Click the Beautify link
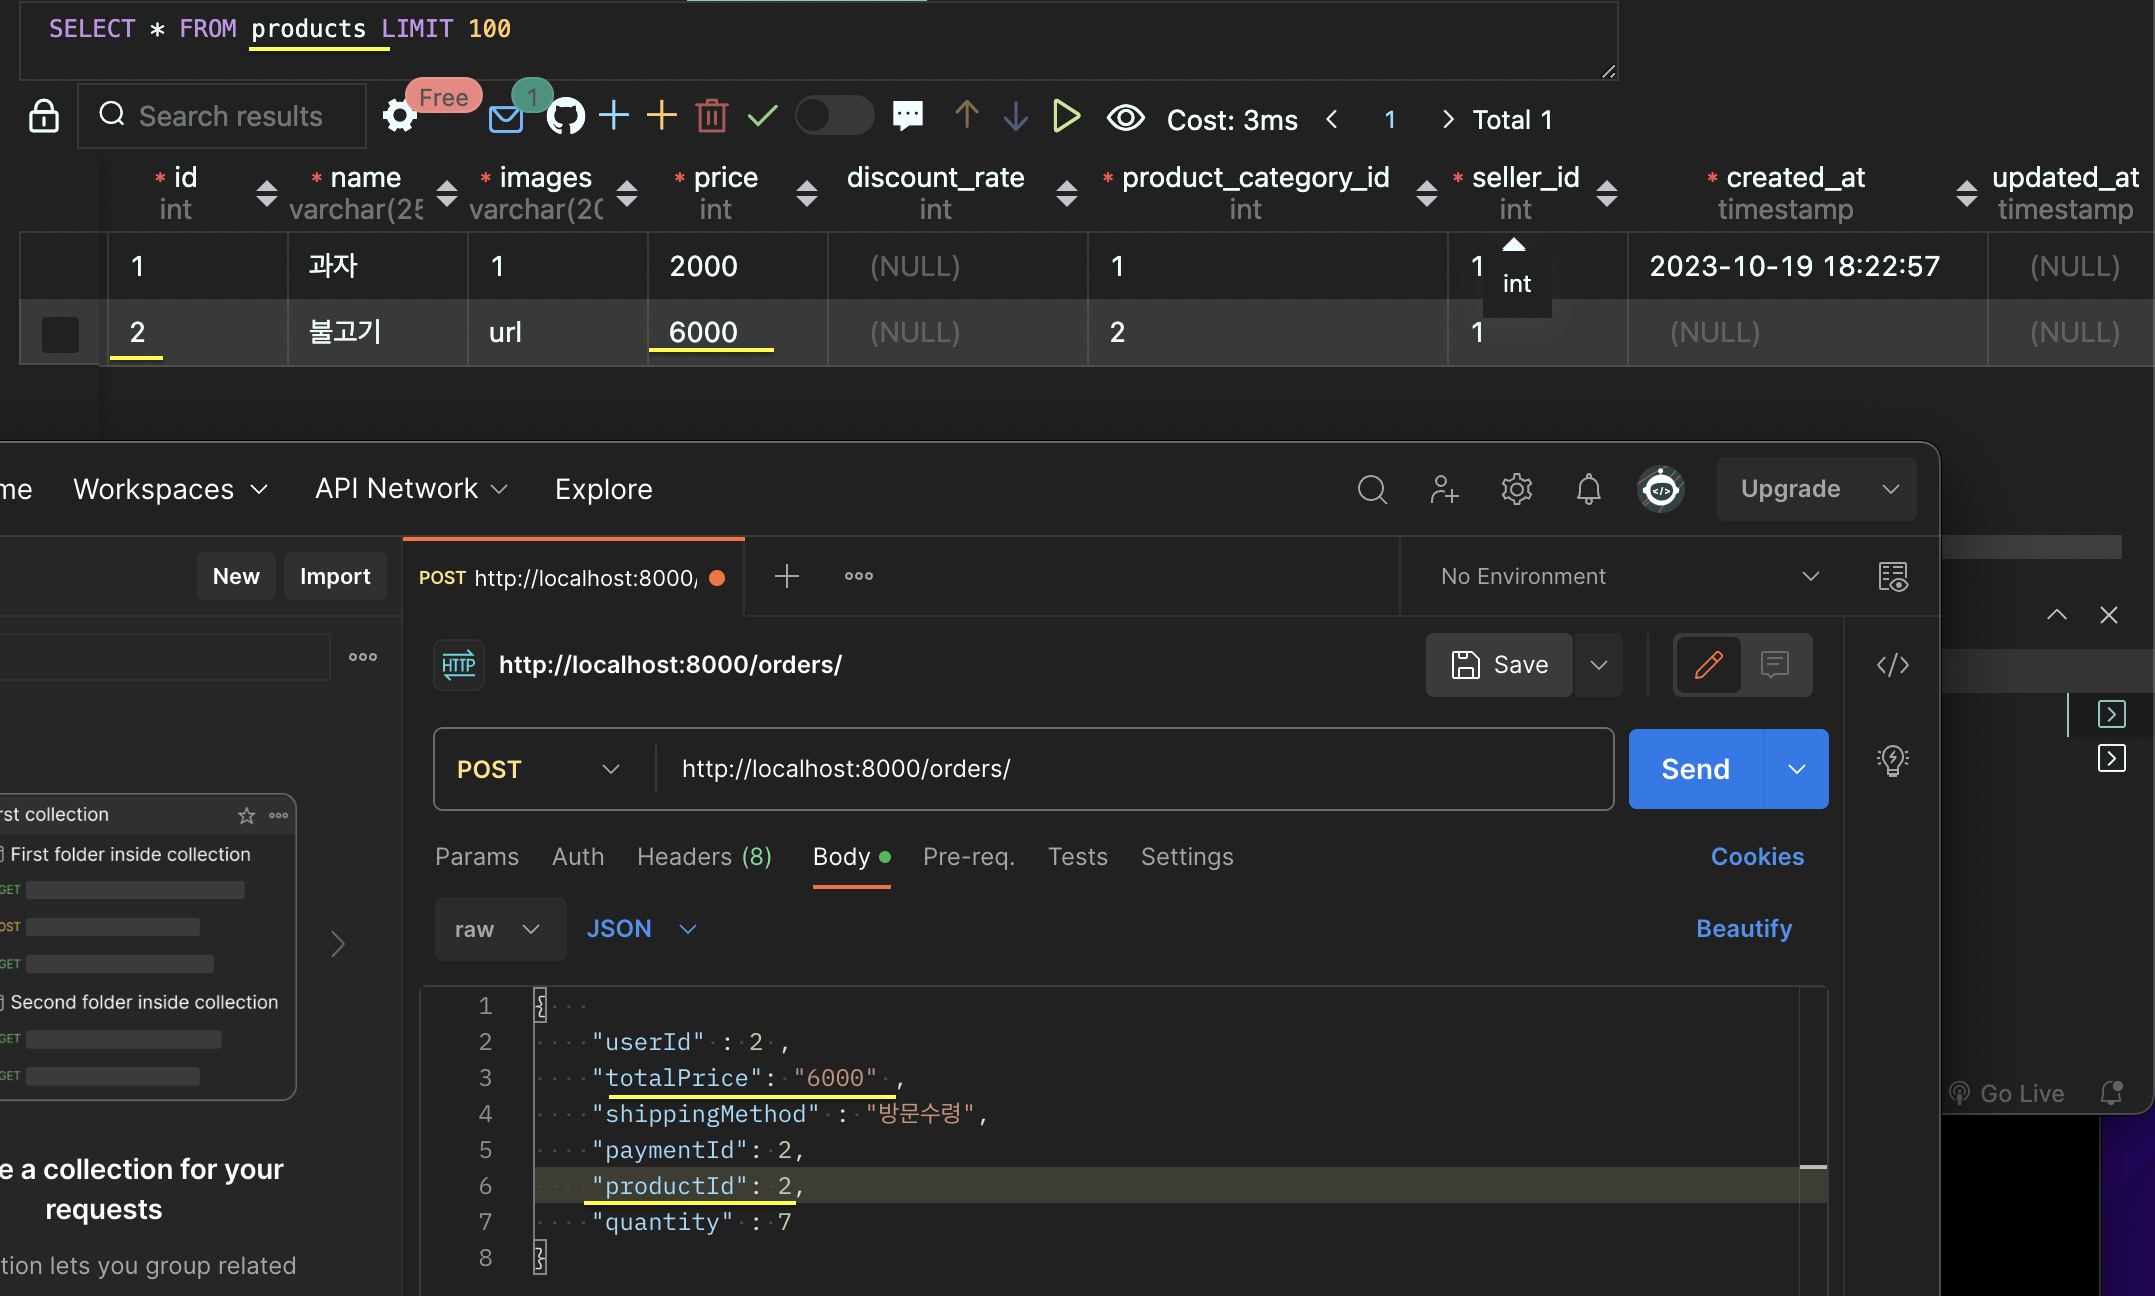This screenshot has height=1296, width=2155. (1743, 929)
